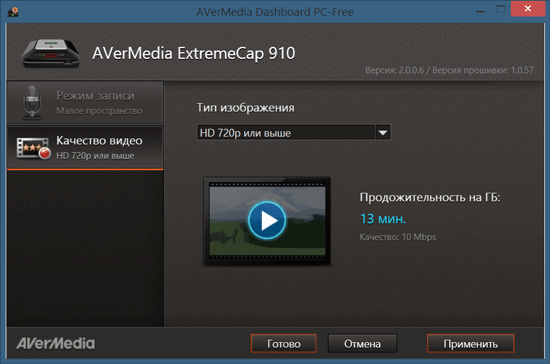The image size is (550, 364).
Task: Click the Тип изображения label
Action: (246, 108)
